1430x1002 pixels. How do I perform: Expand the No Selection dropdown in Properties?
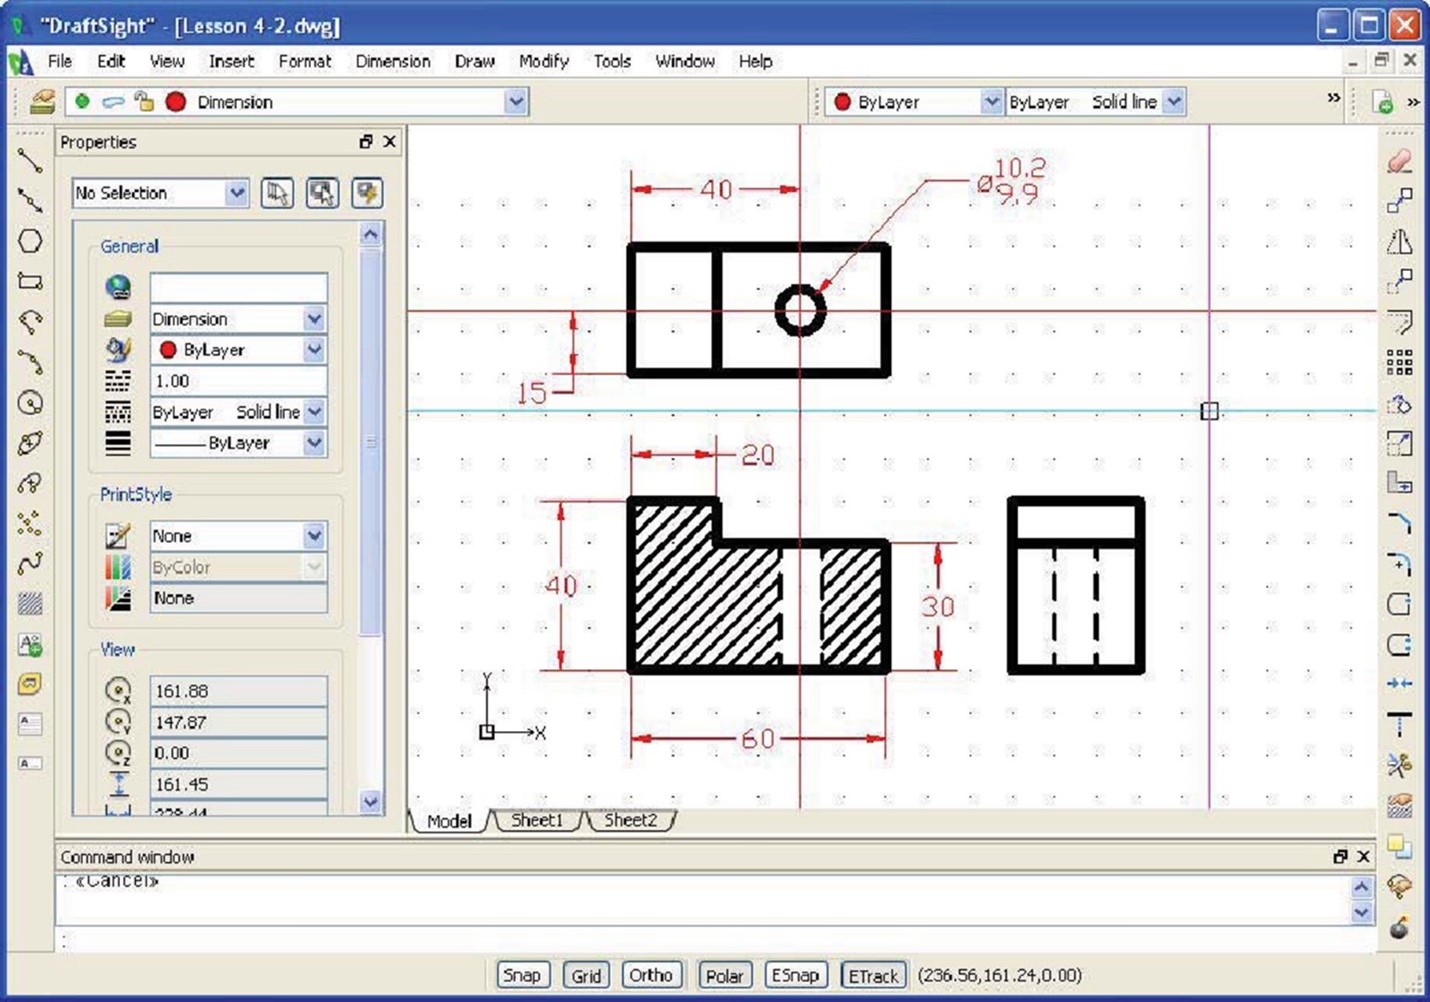point(237,192)
